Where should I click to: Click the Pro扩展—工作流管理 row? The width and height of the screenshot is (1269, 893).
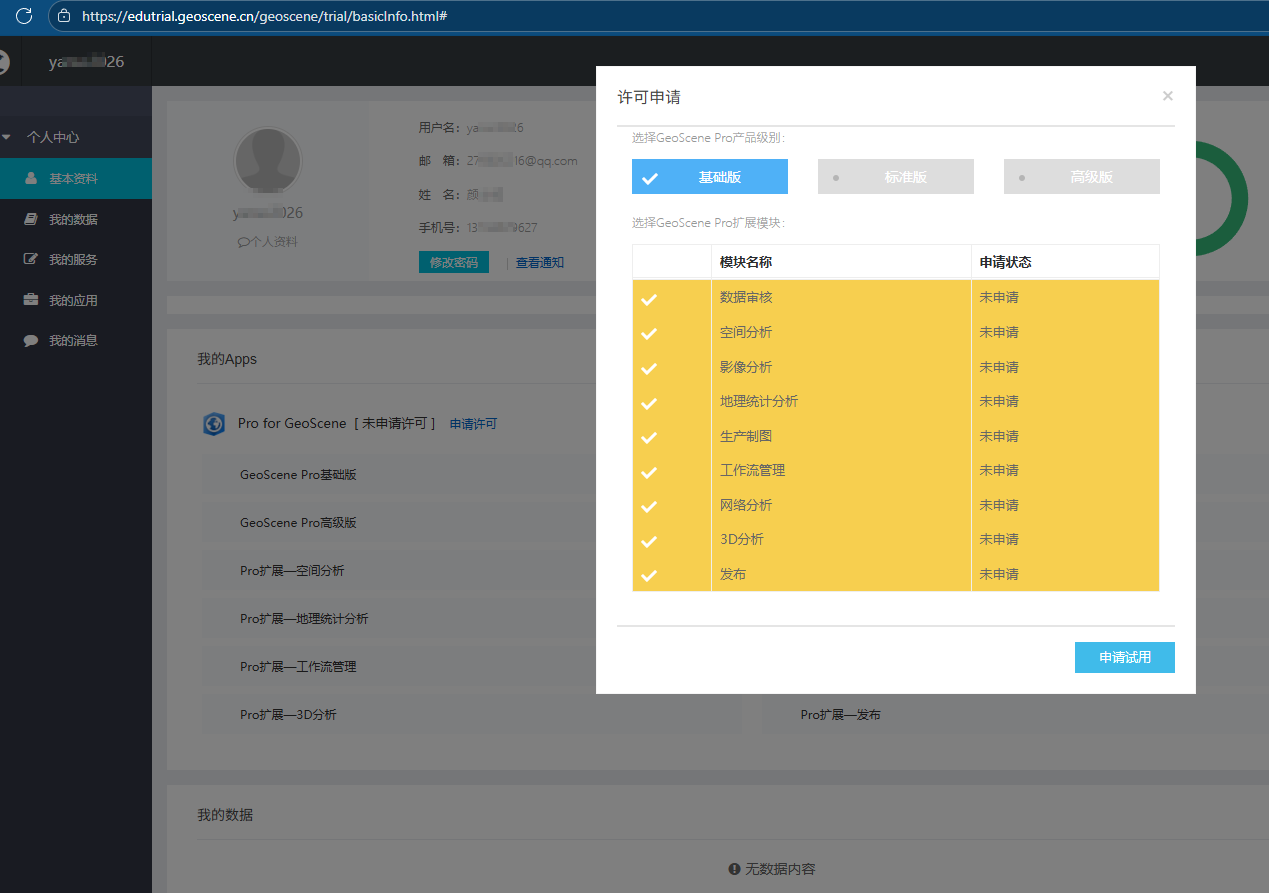[471, 667]
